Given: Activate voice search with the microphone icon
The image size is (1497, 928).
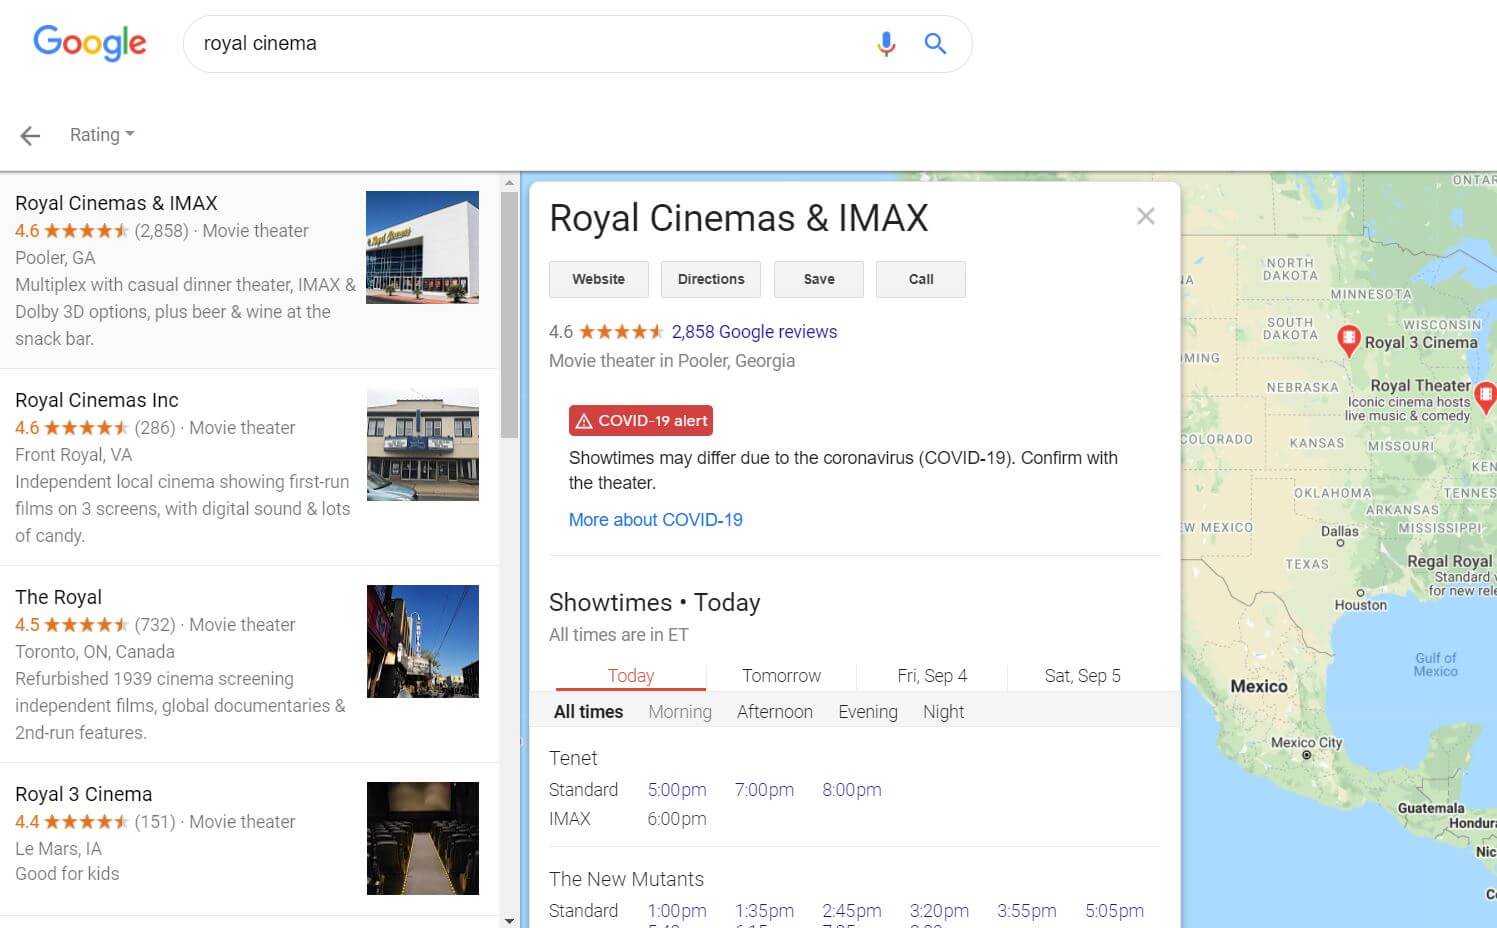Looking at the screenshot, I should (x=886, y=43).
